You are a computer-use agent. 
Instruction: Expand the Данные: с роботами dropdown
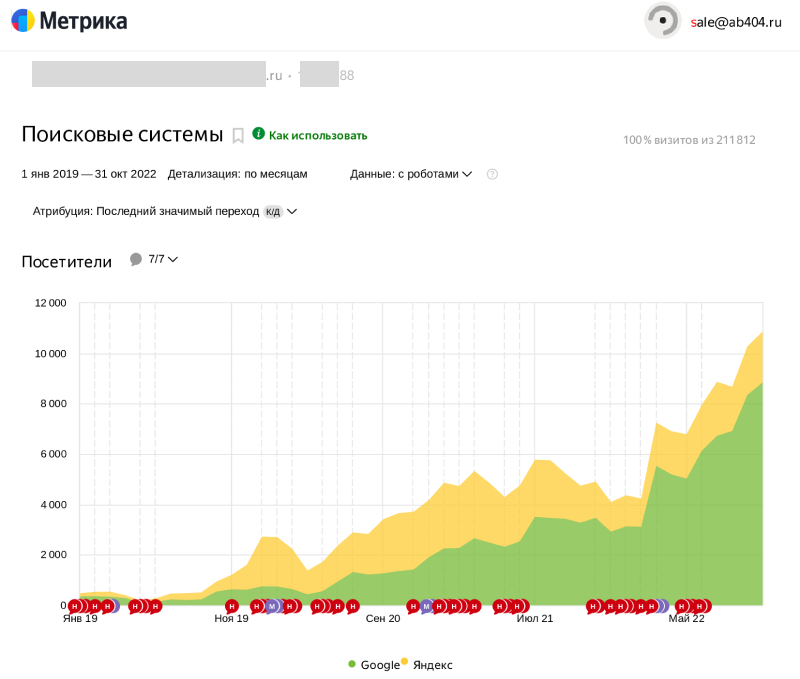(411, 174)
